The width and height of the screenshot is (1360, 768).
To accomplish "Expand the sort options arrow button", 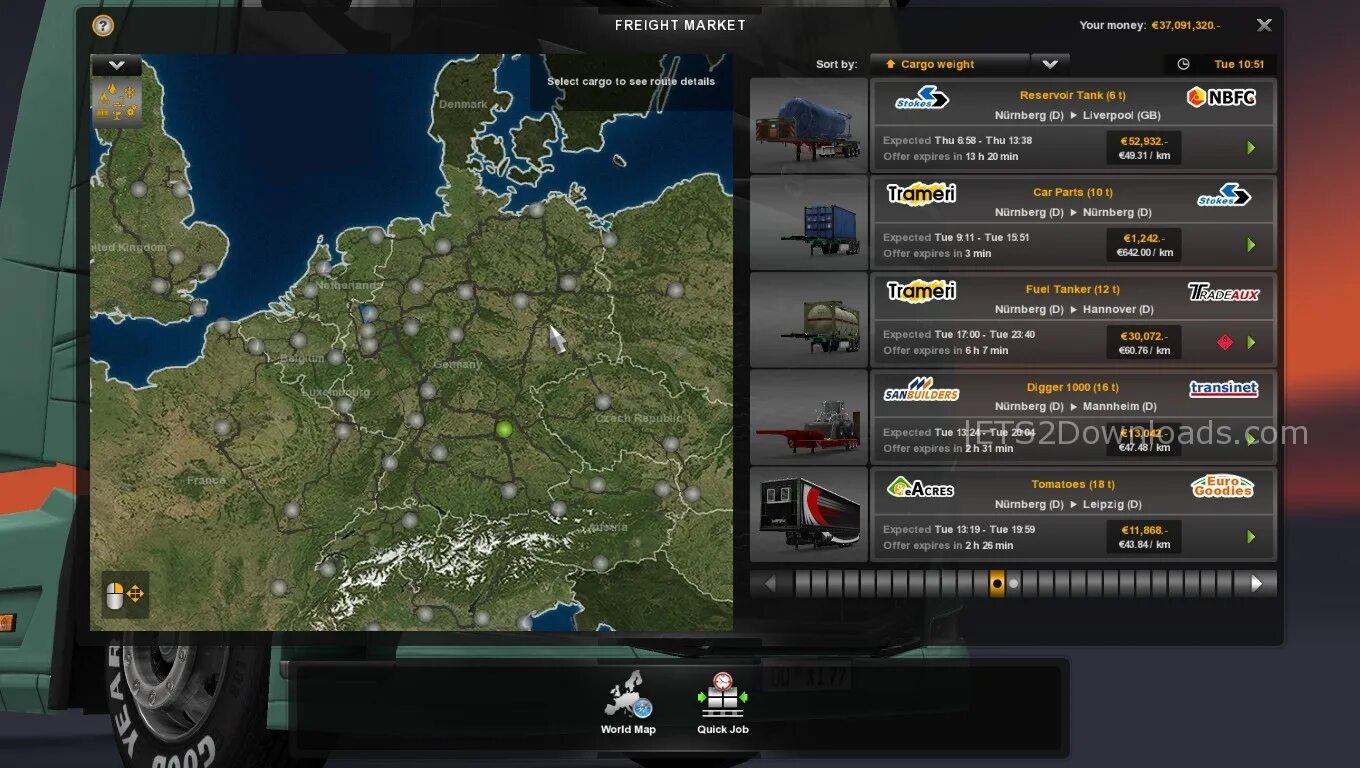I will click(1050, 64).
